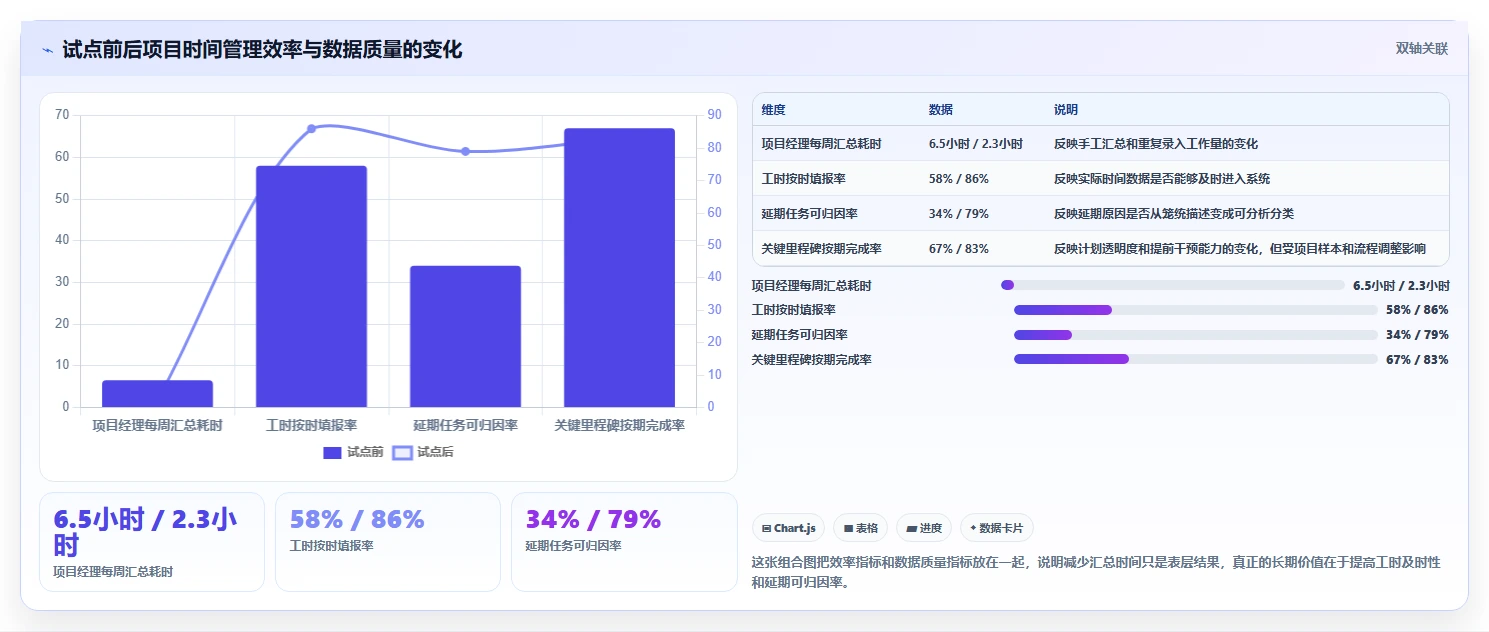Click x-axis label 关键里程碑按期完成率

619,426
